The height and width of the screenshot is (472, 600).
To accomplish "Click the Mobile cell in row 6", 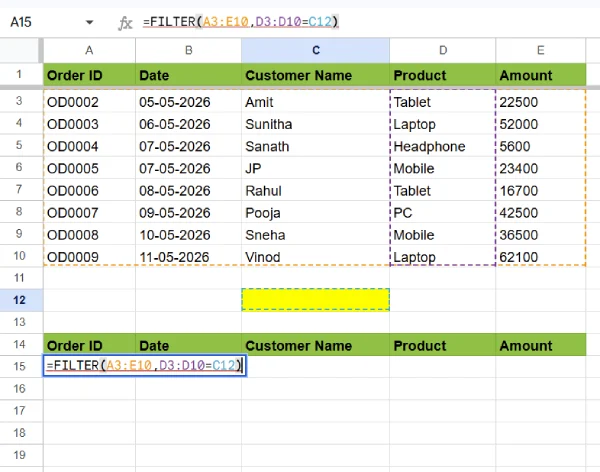I will [x=443, y=168].
